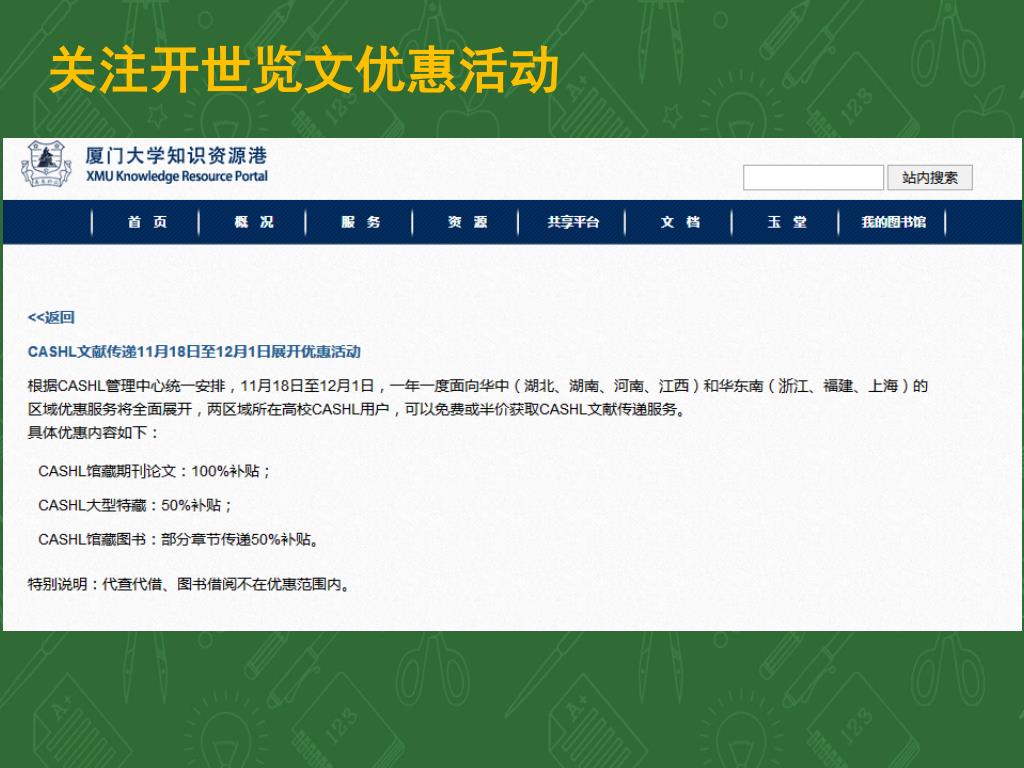The width and height of the screenshot is (1024, 768).
Task: Select the 服务 navigation item
Action: coord(360,222)
